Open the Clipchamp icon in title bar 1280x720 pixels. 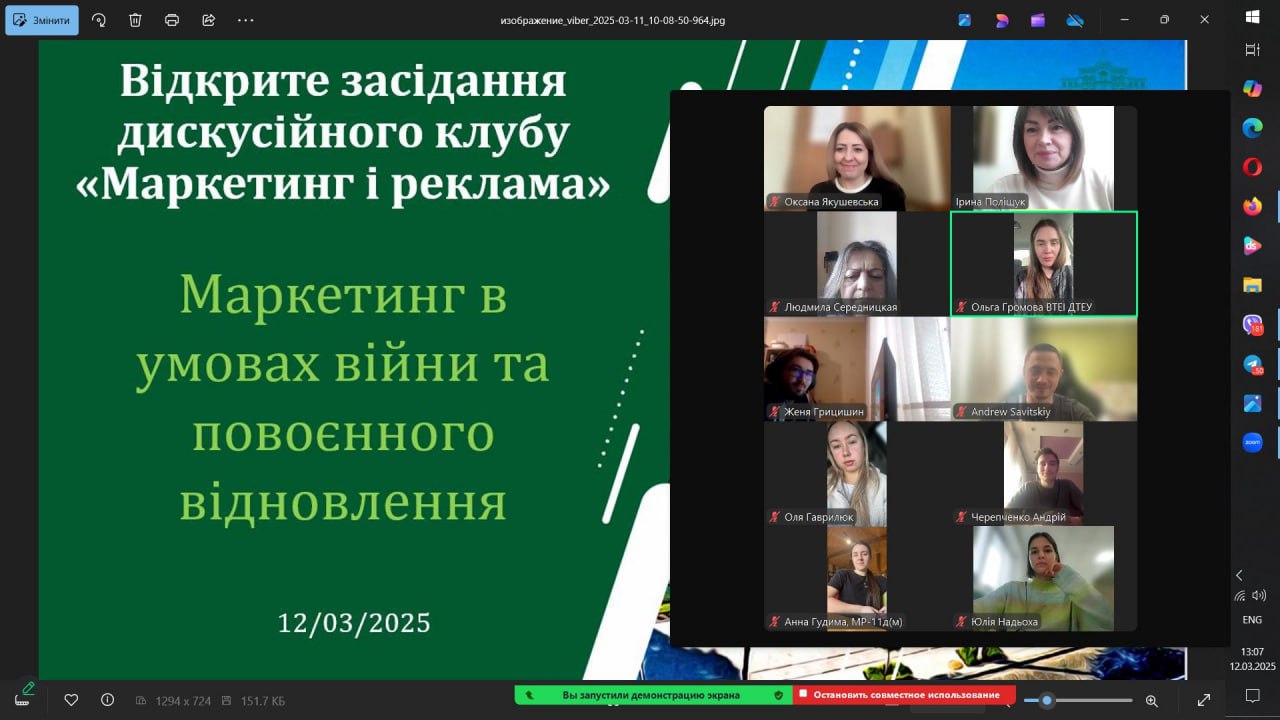1038,20
